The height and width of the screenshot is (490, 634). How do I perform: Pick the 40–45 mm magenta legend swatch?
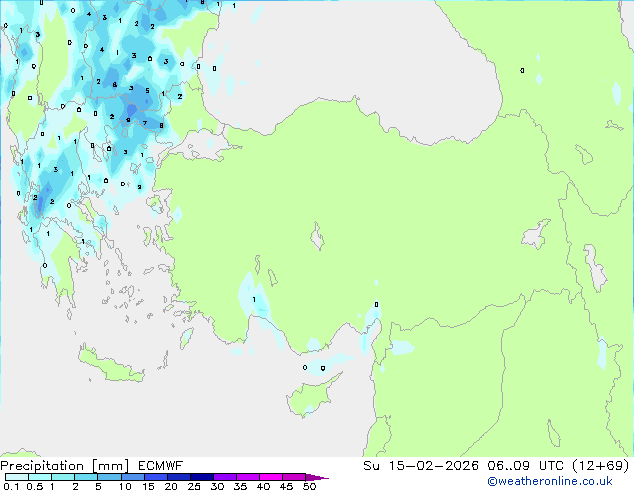tap(271, 477)
